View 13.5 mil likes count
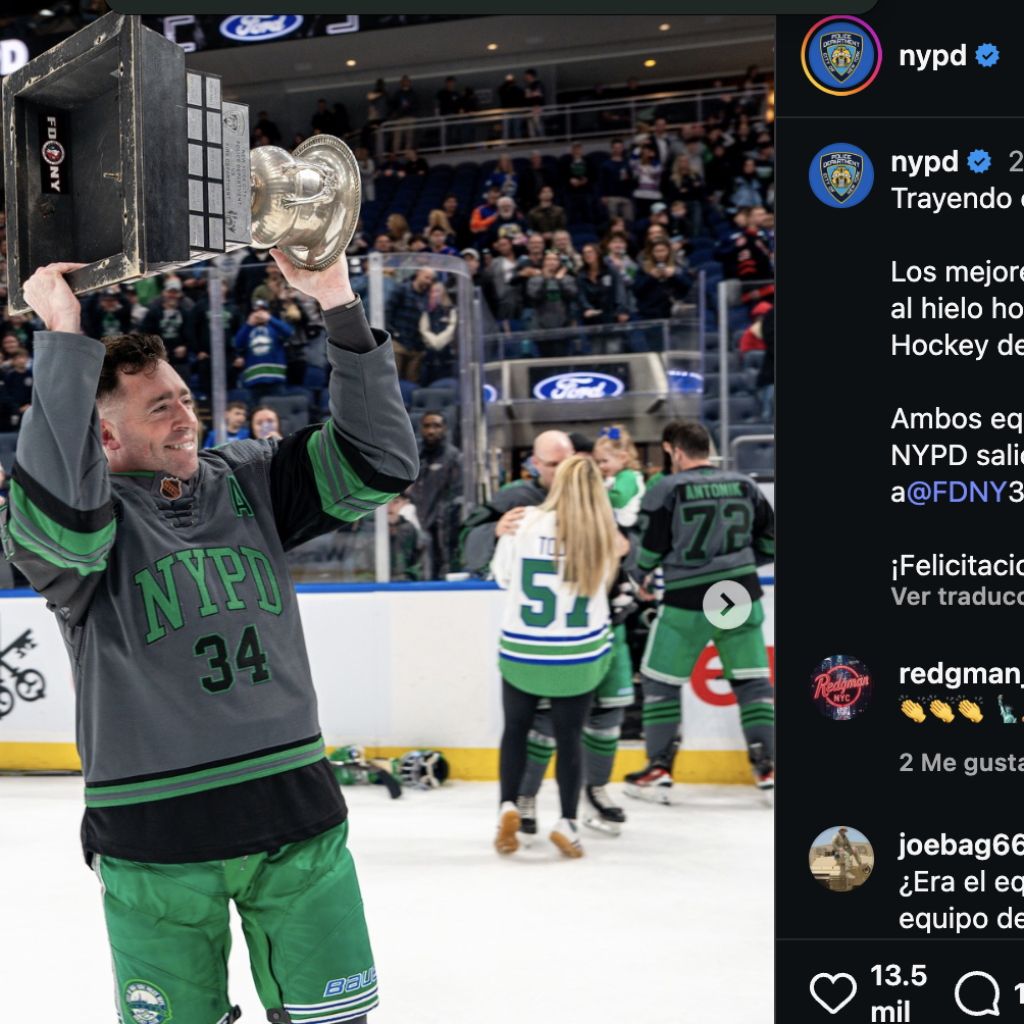This screenshot has height=1024, width=1024. pos(899,993)
